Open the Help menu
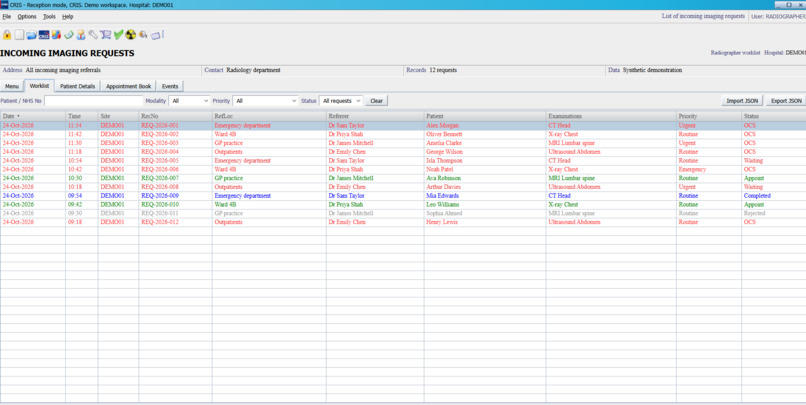Image resolution: width=806 pixels, height=405 pixels. 67,16
